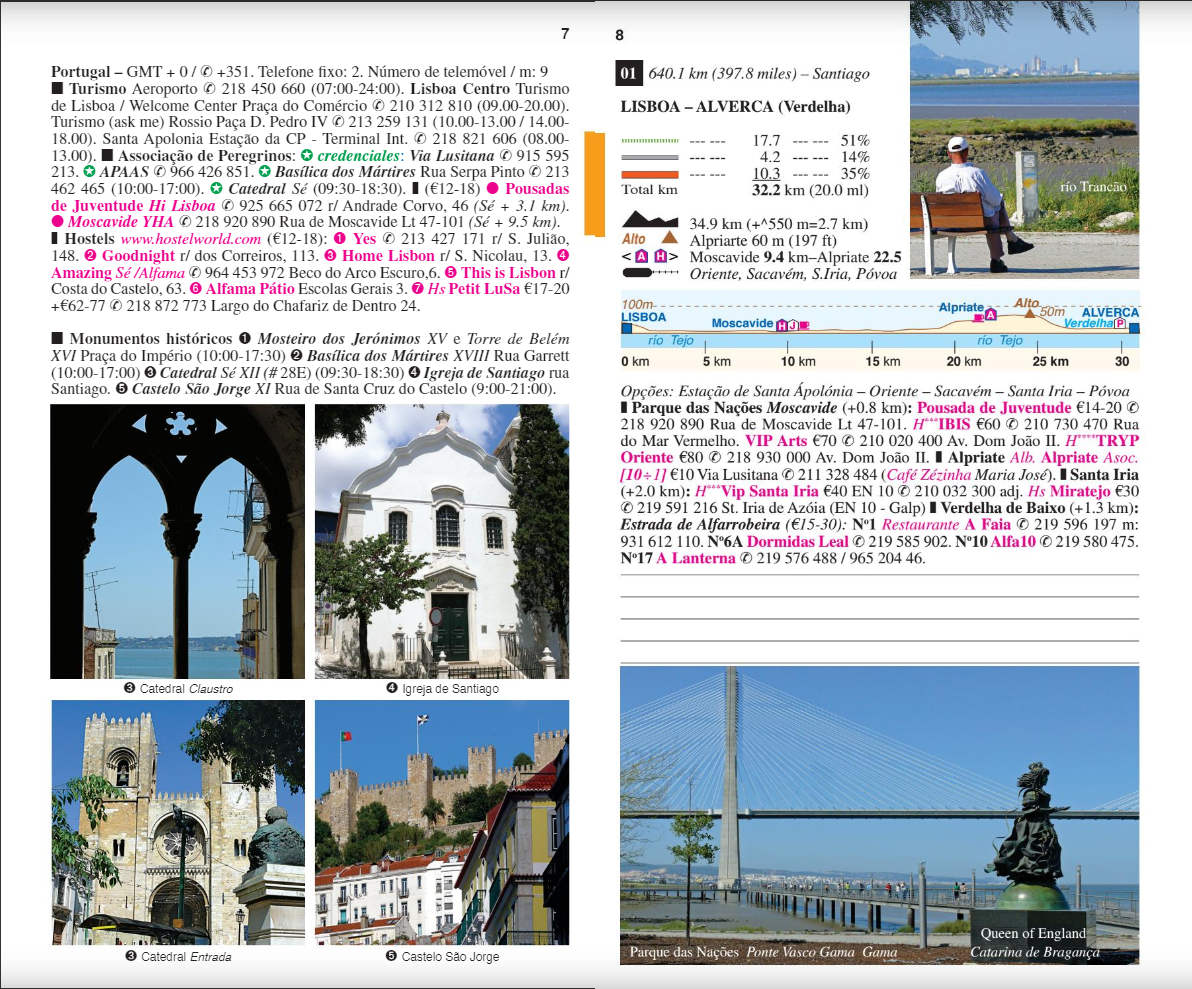
Task: Click the pink circle before Moscavide YHA
Action: point(58,221)
